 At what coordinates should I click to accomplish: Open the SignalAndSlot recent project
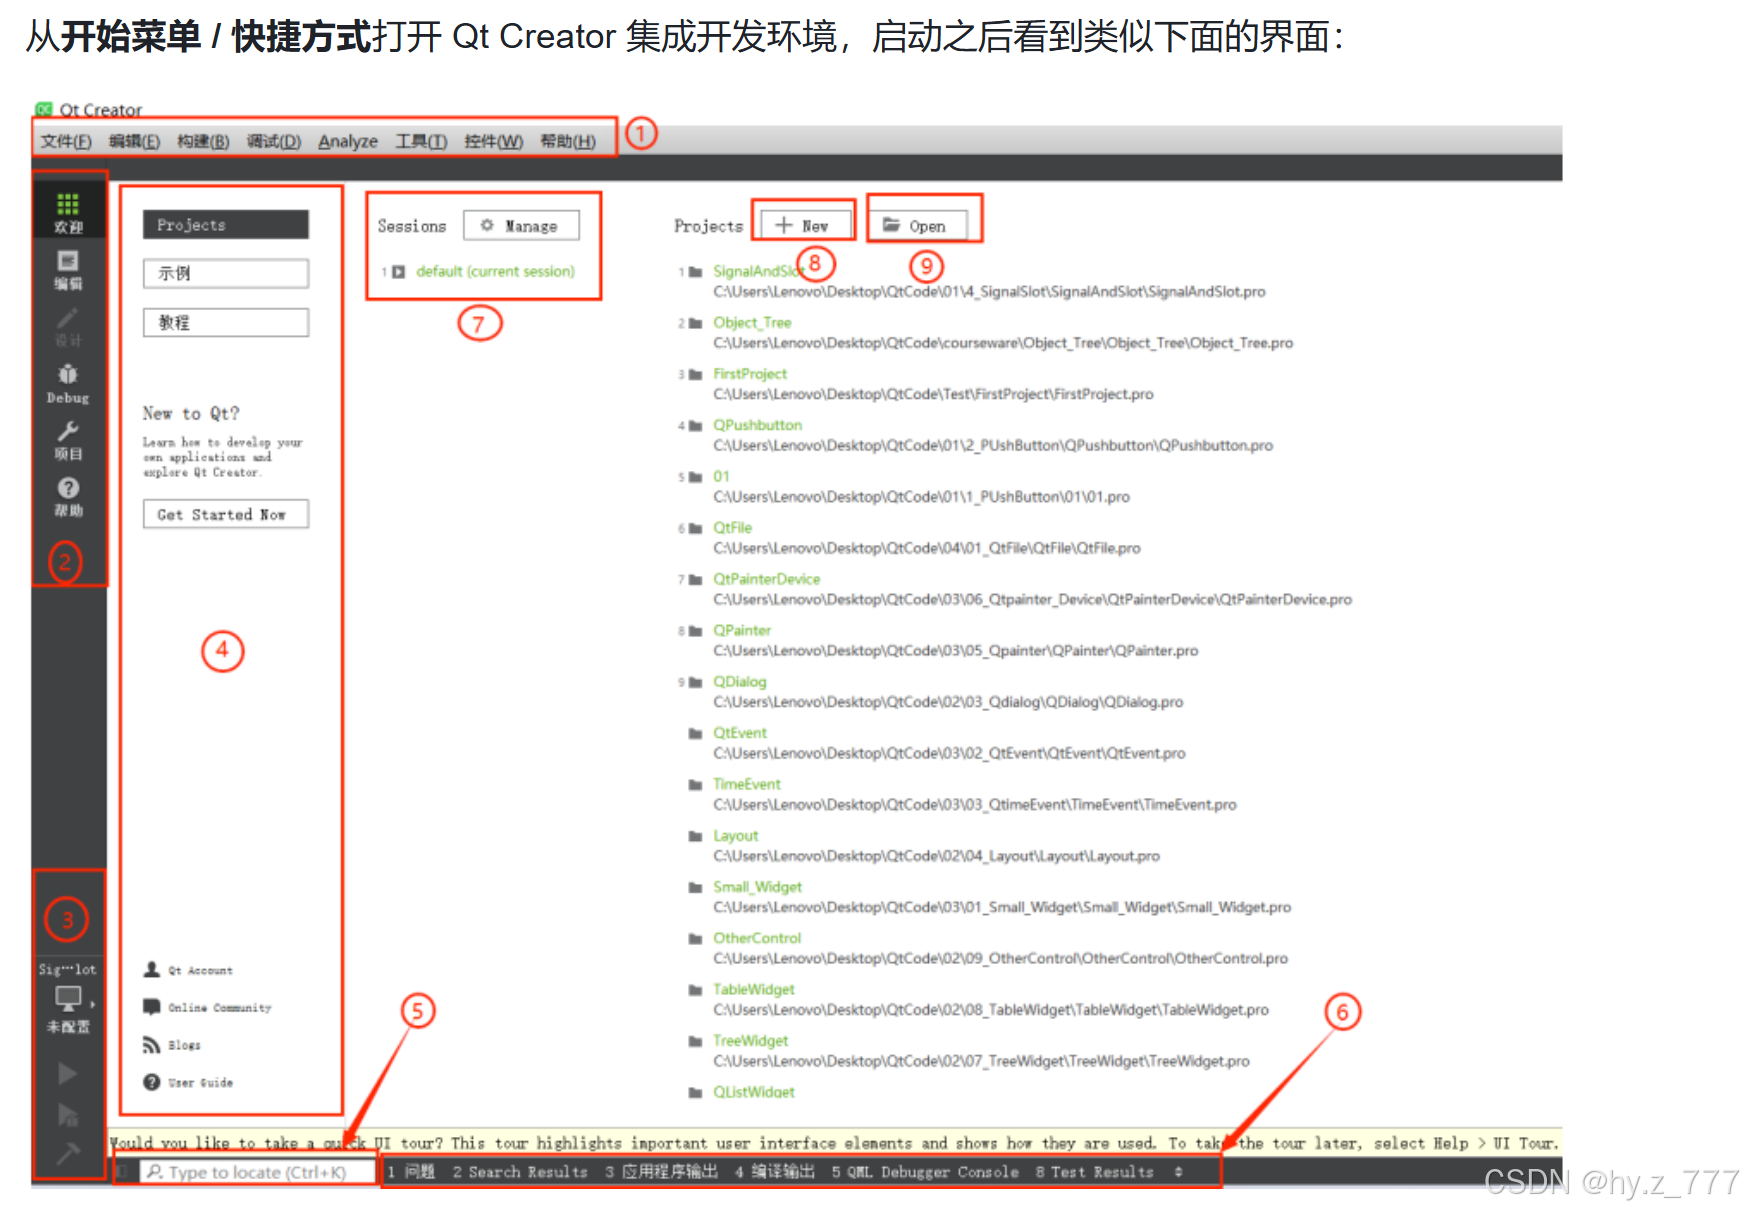(x=758, y=271)
